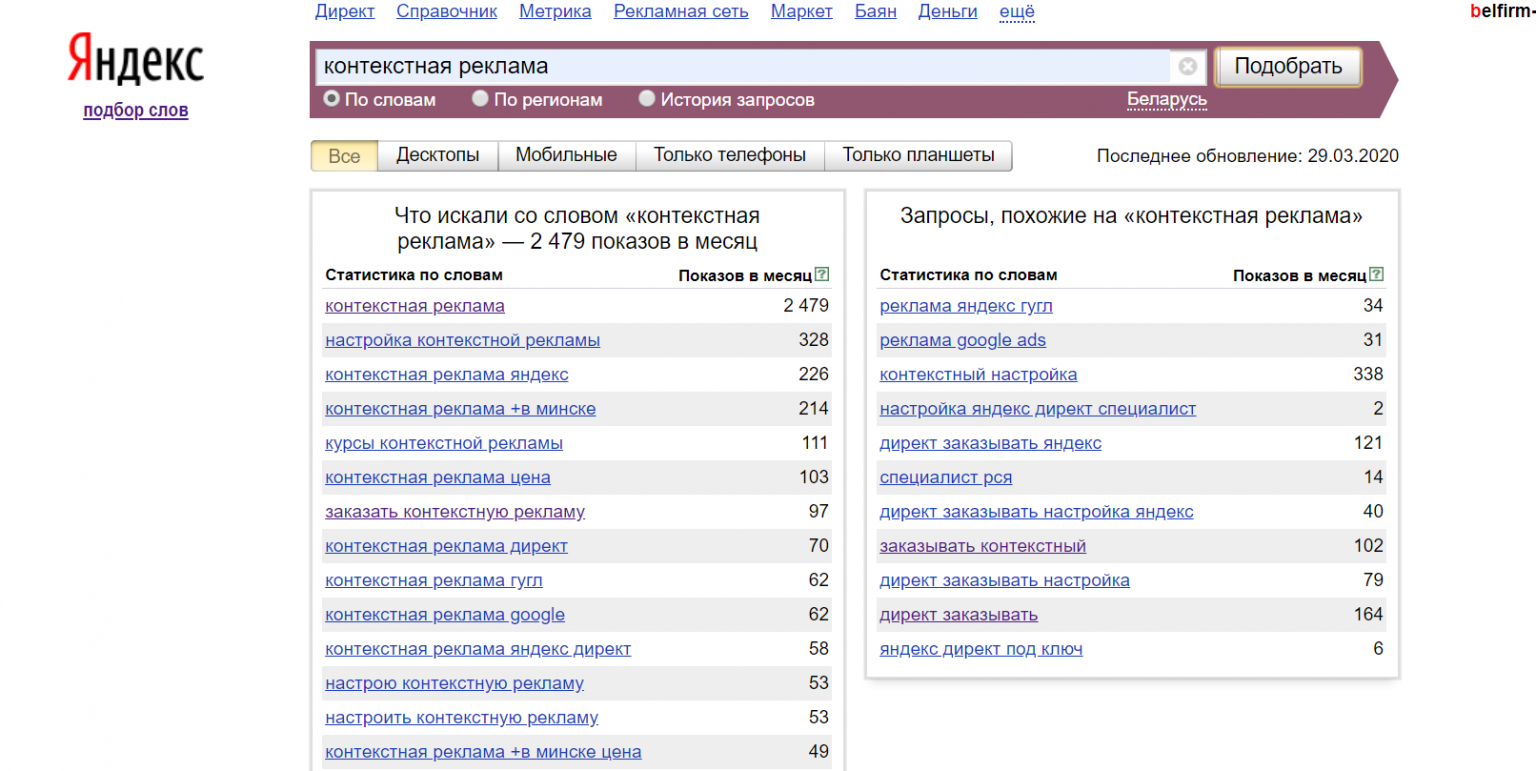This screenshot has height=771, width=1536.
Task: Click the 'реклама google ads' similar query
Action: coord(962,340)
